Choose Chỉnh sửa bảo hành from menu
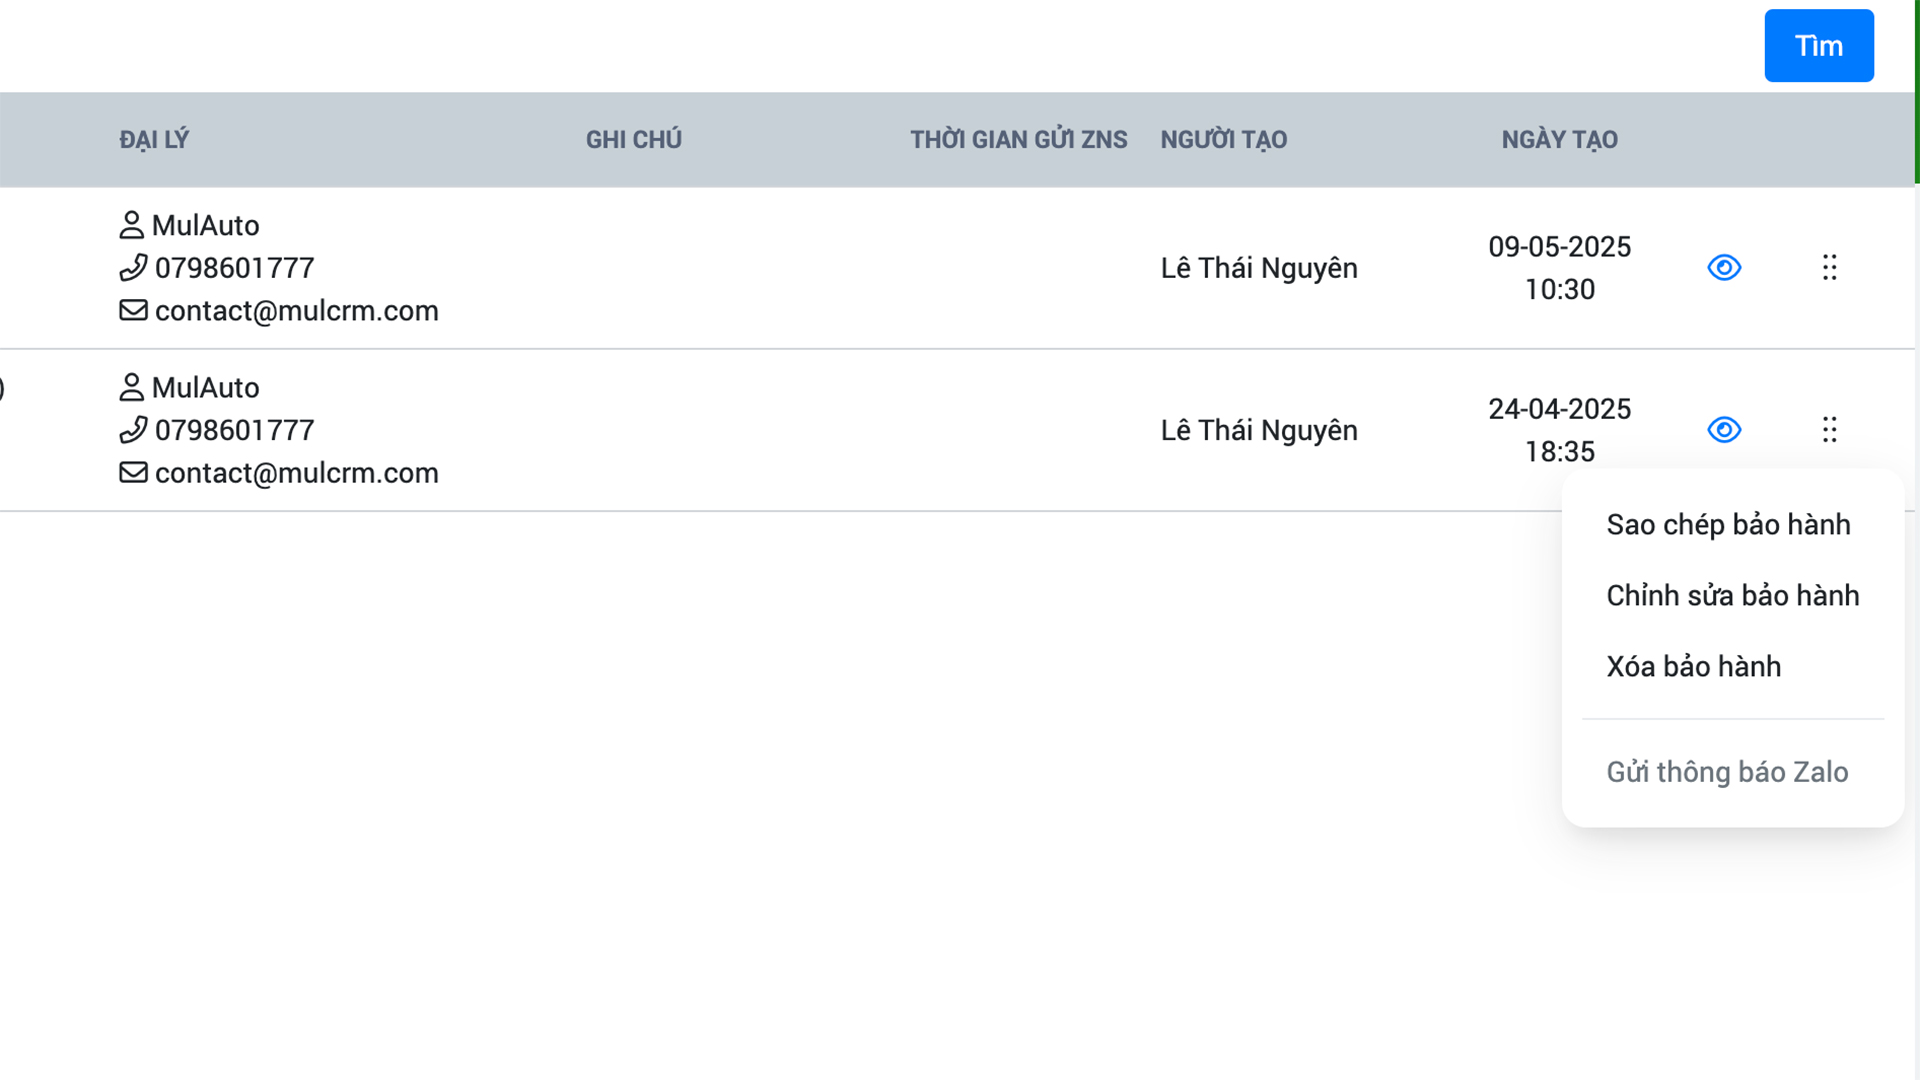 pyautogui.click(x=1732, y=596)
